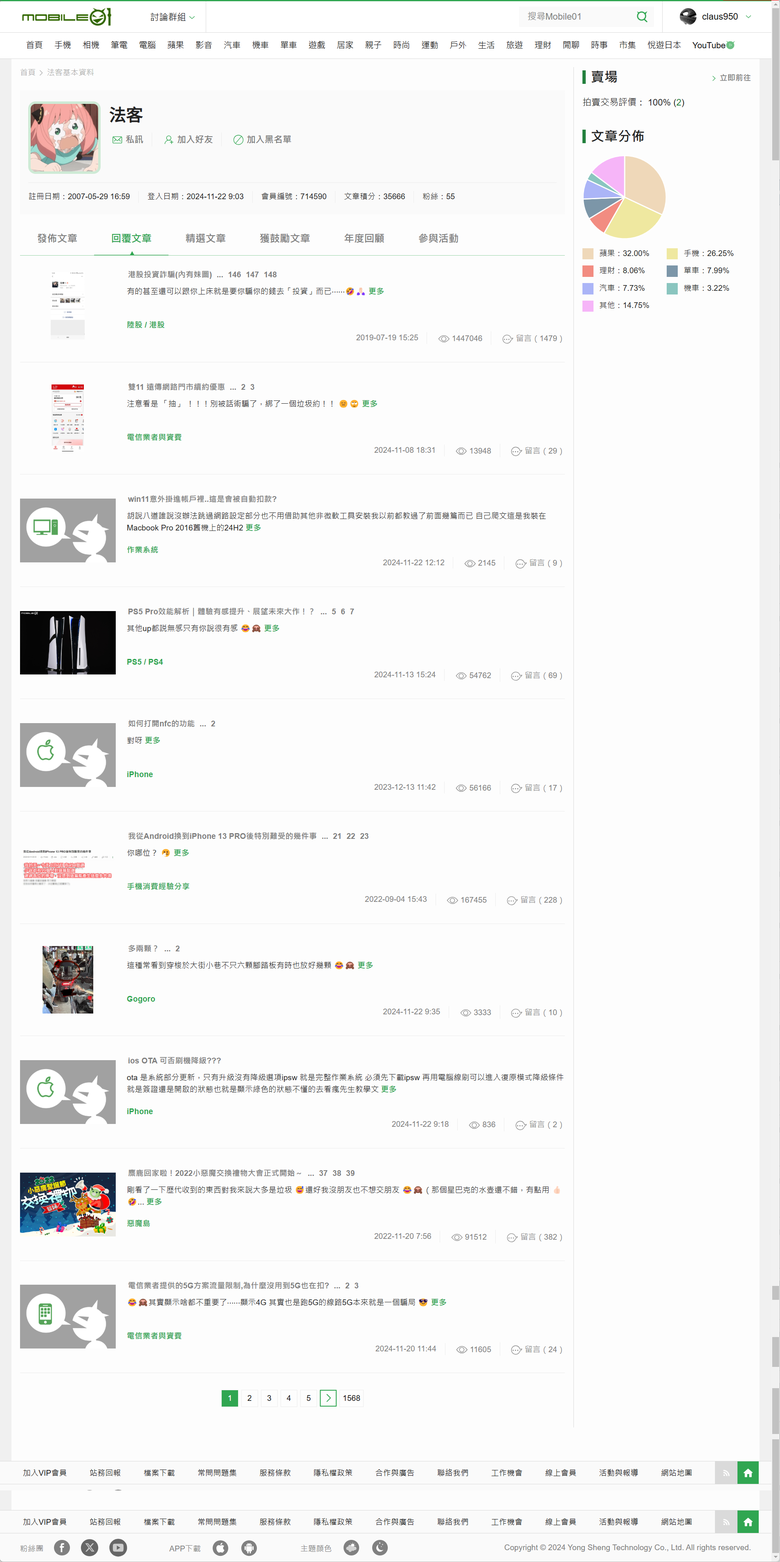
Task: Click the X (Twitter) footer icon
Action: point(90,1547)
